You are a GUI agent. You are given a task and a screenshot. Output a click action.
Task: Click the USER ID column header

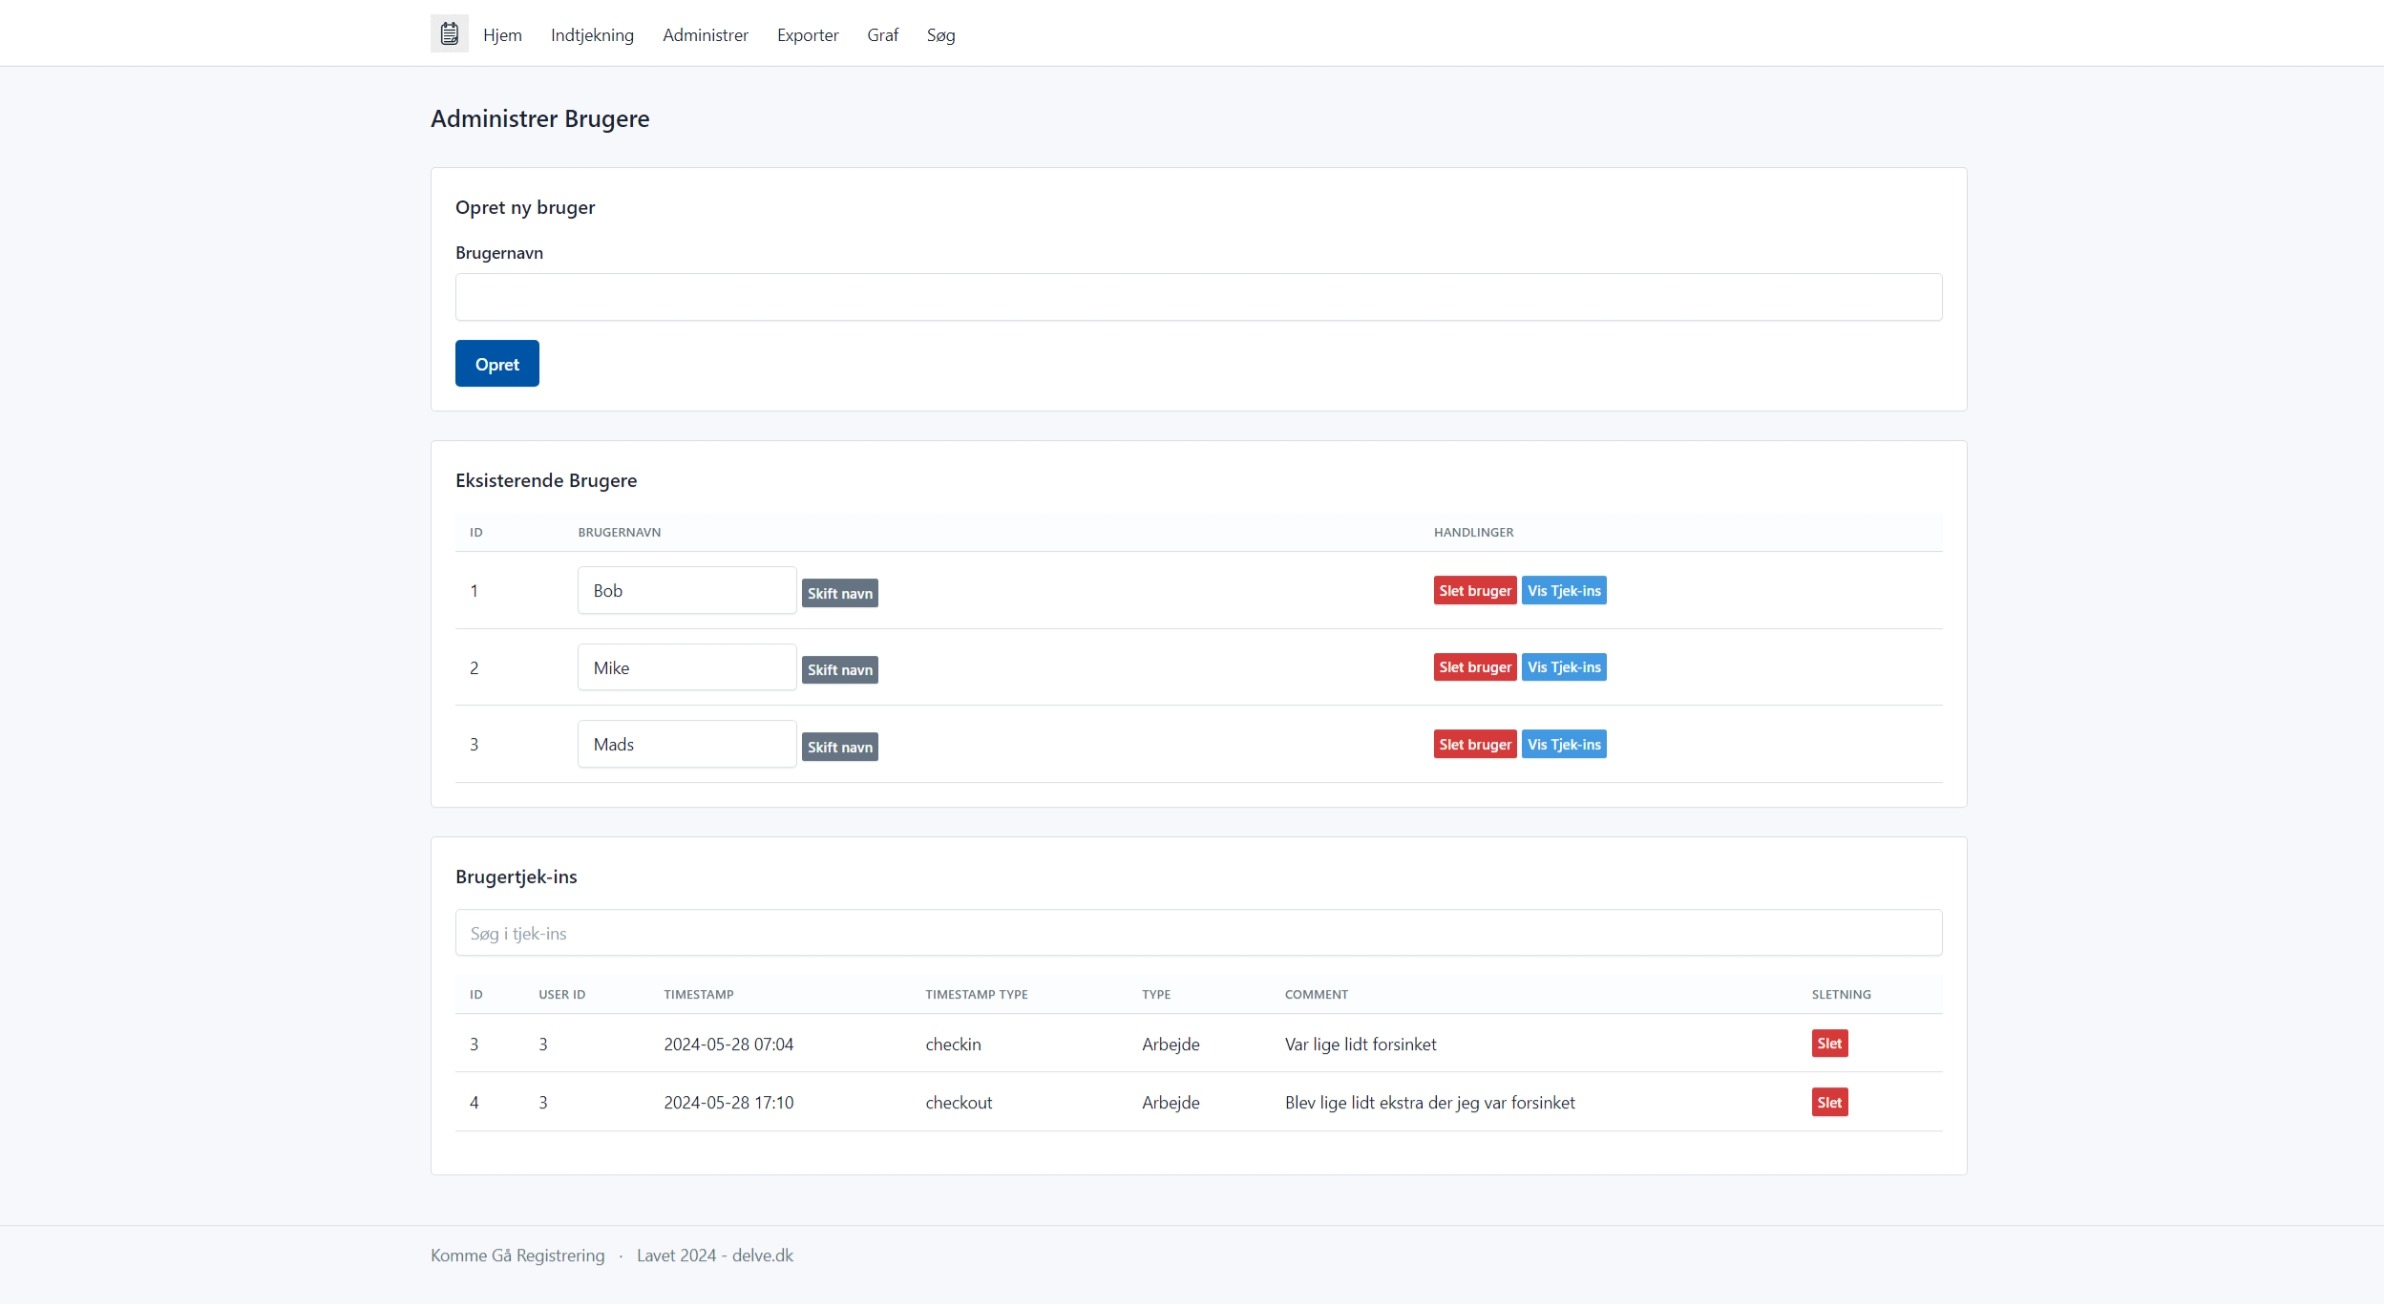point(562,994)
